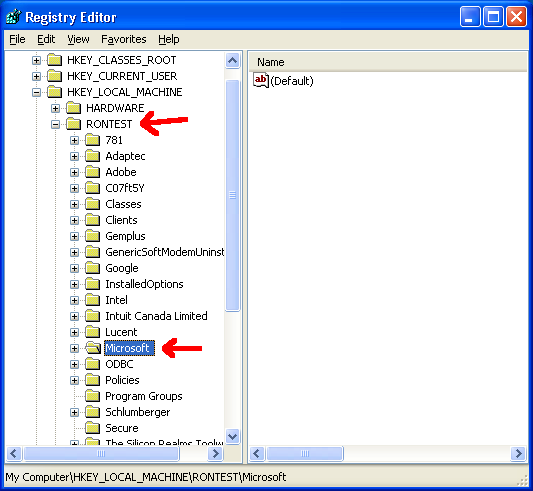Click the Registry Editor title bar icon

pos(14,17)
